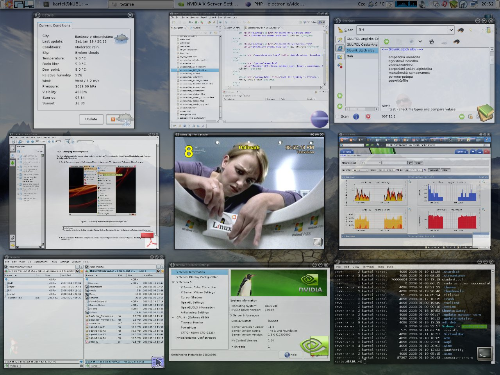Open the volume control in system tray
500x375 pixels.
423,4
